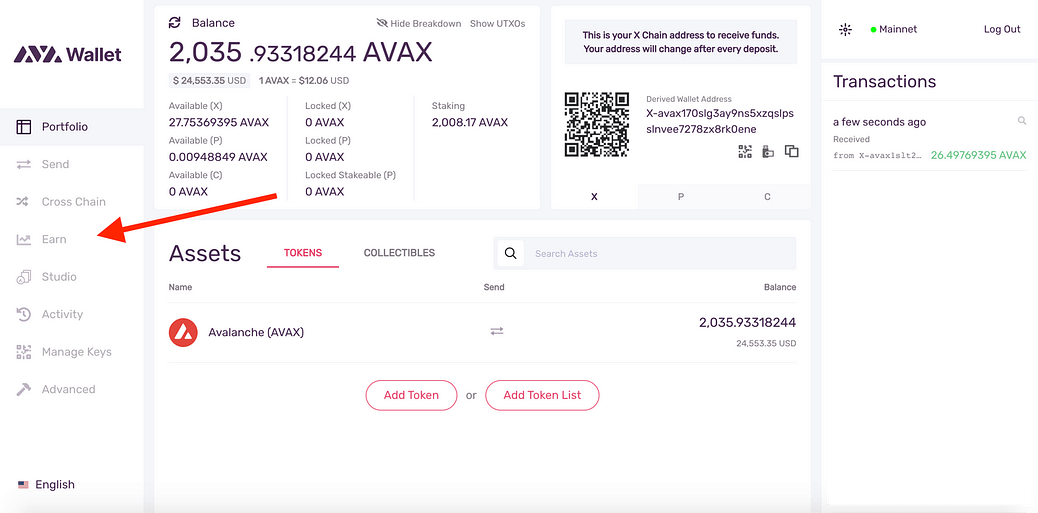
Task: Click the Mainnet network selector
Action: tap(894, 29)
